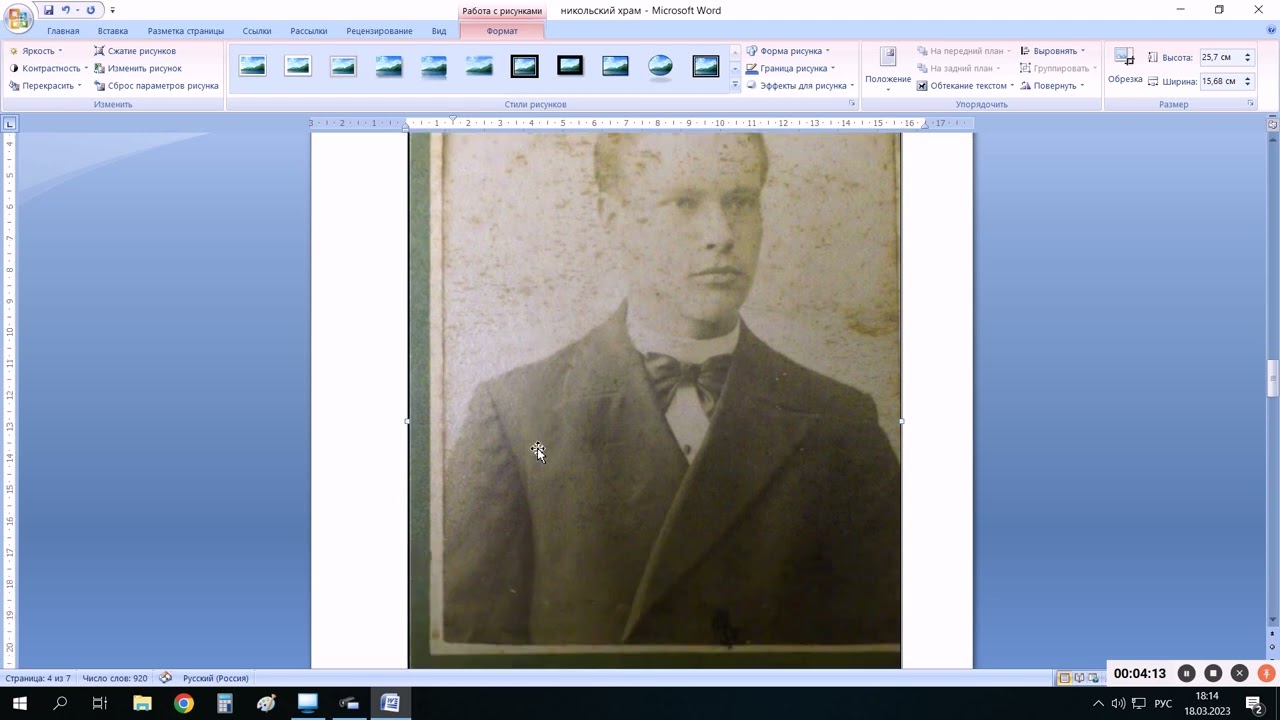Pin the recorder panel with orange button

1266,674
